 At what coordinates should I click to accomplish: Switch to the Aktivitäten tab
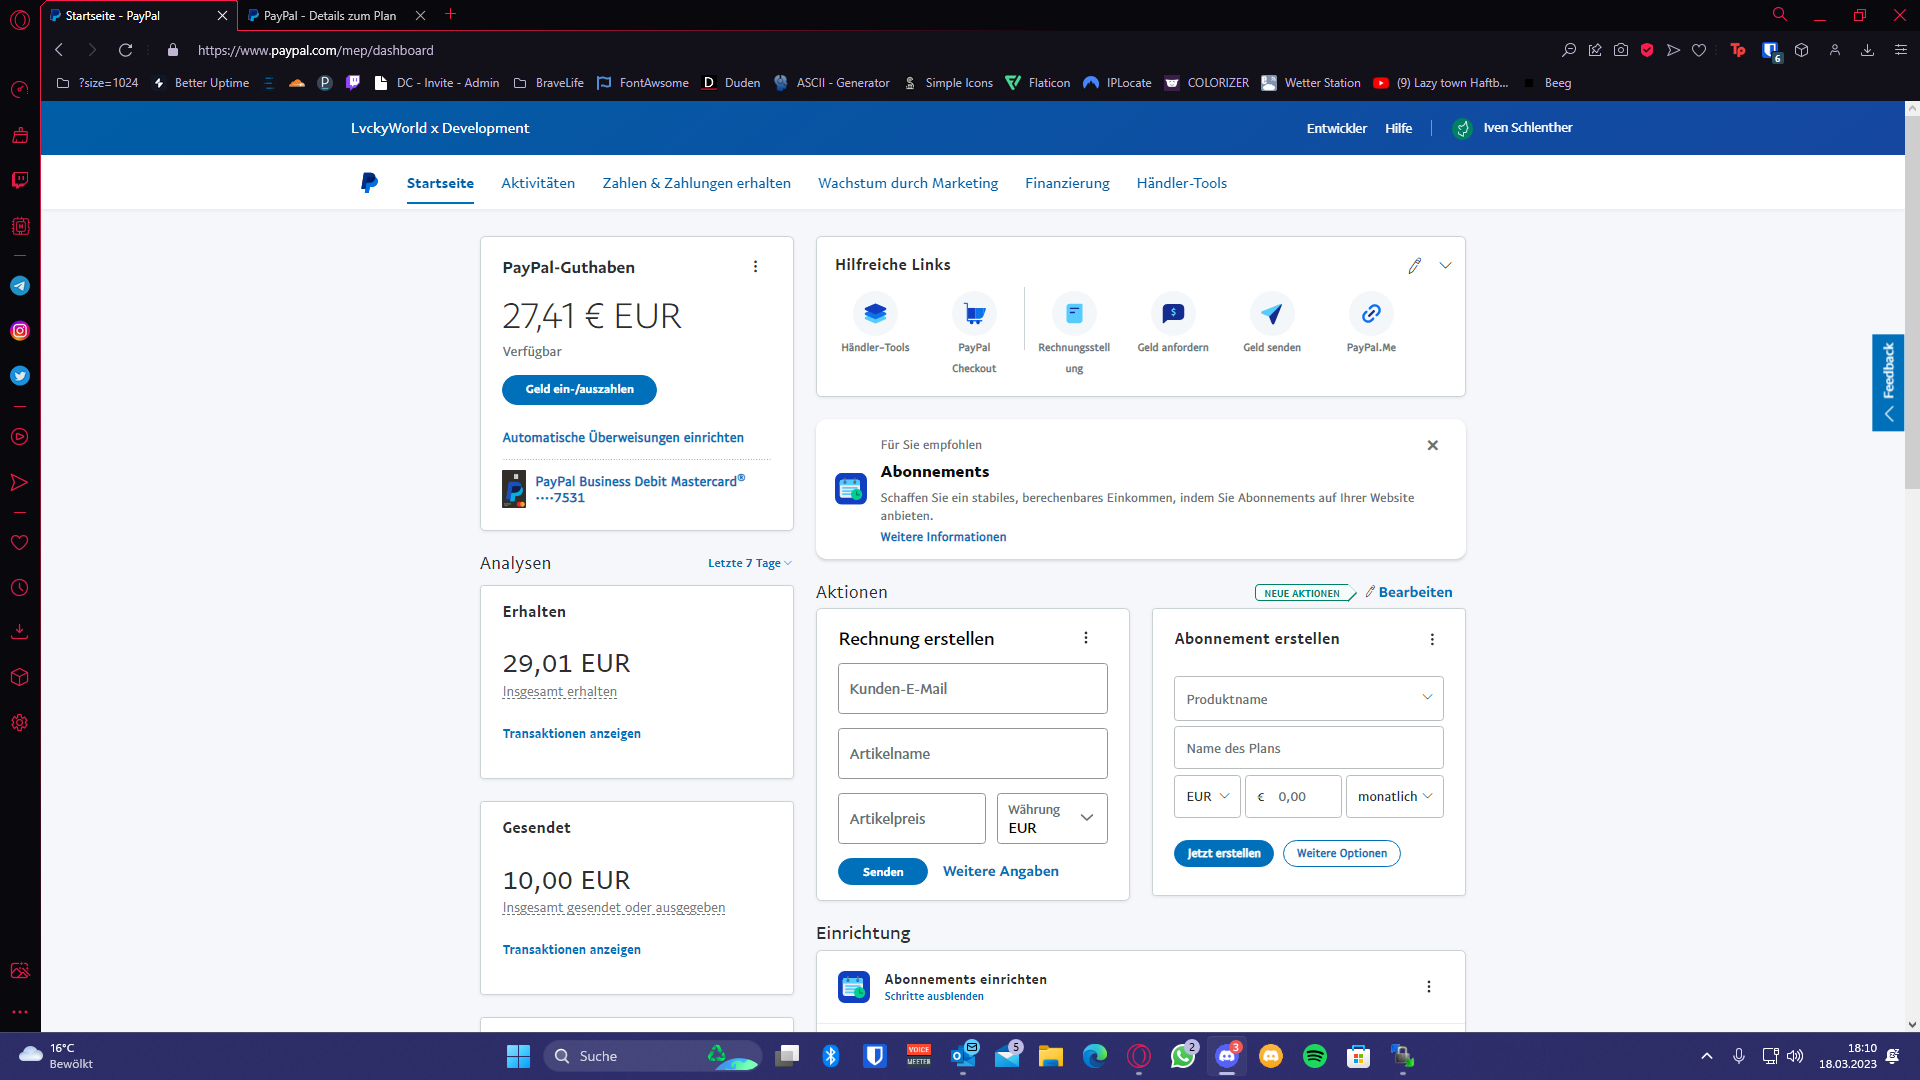[x=538, y=183]
